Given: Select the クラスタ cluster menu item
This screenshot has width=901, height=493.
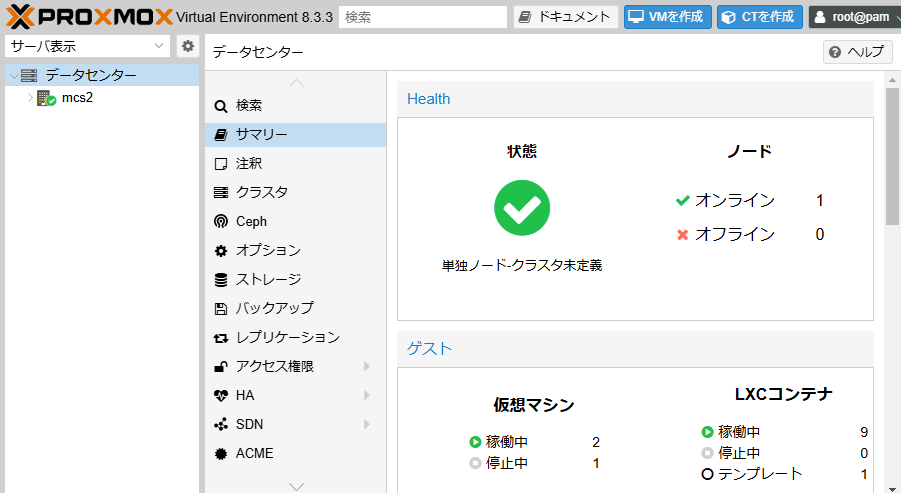Looking at the screenshot, I should point(295,192).
